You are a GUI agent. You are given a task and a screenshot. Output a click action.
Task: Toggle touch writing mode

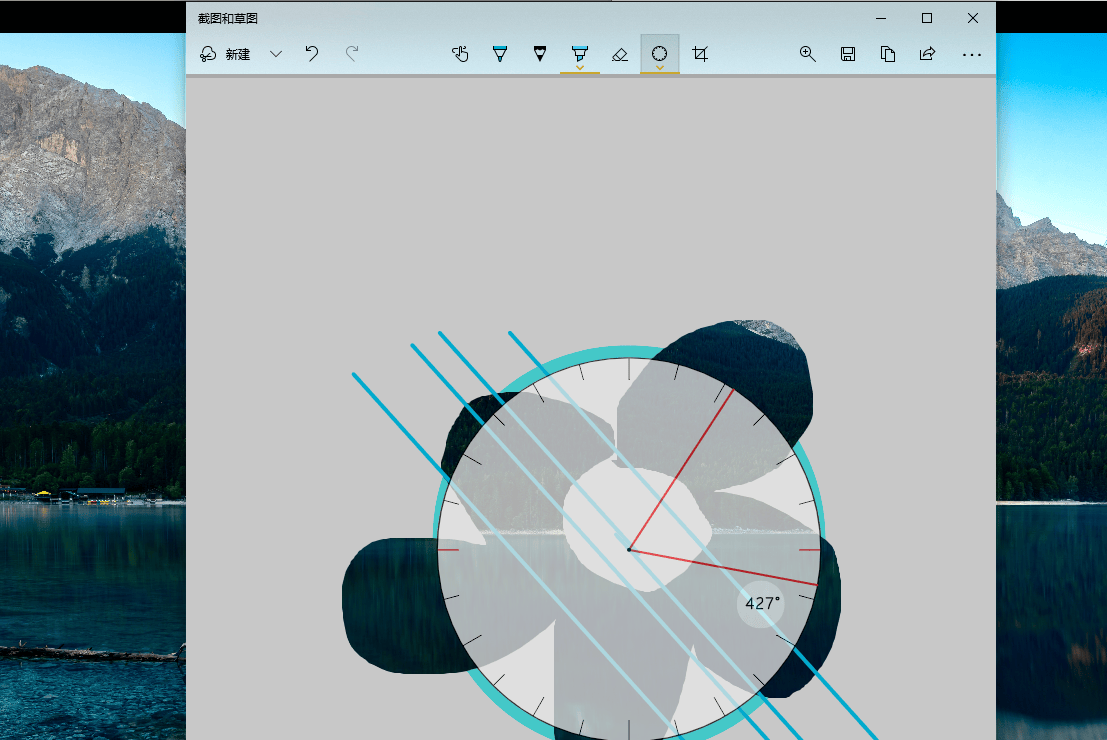(x=460, y=54)
